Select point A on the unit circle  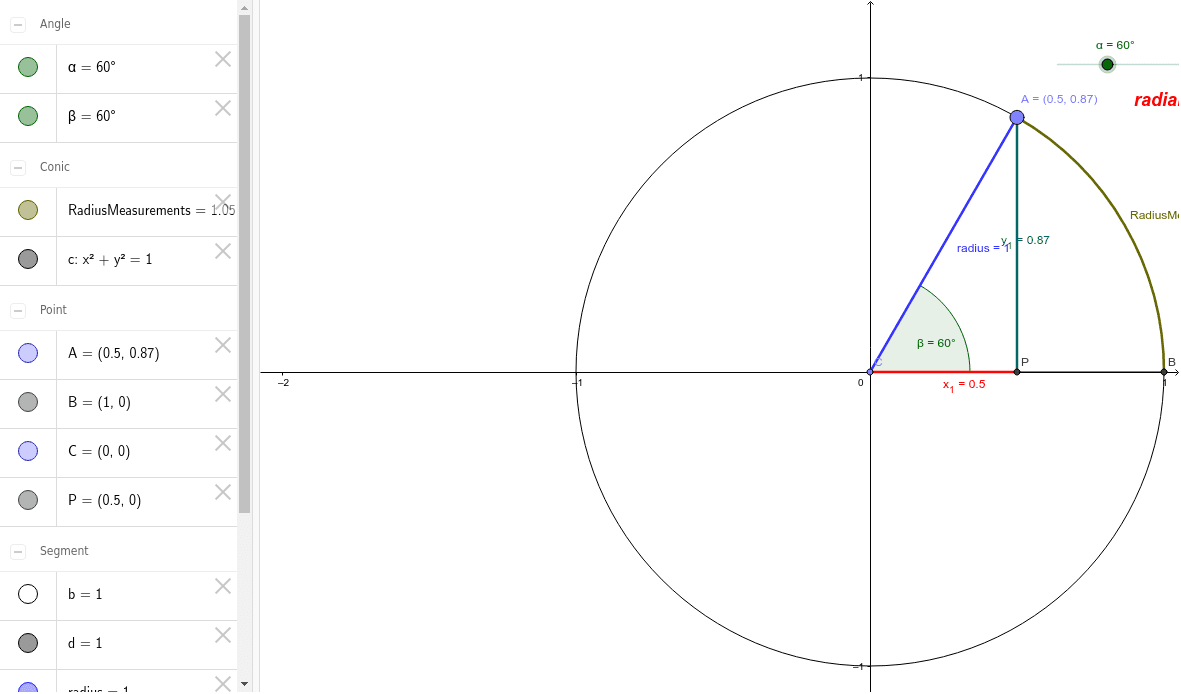click(x=1017, y=117)
